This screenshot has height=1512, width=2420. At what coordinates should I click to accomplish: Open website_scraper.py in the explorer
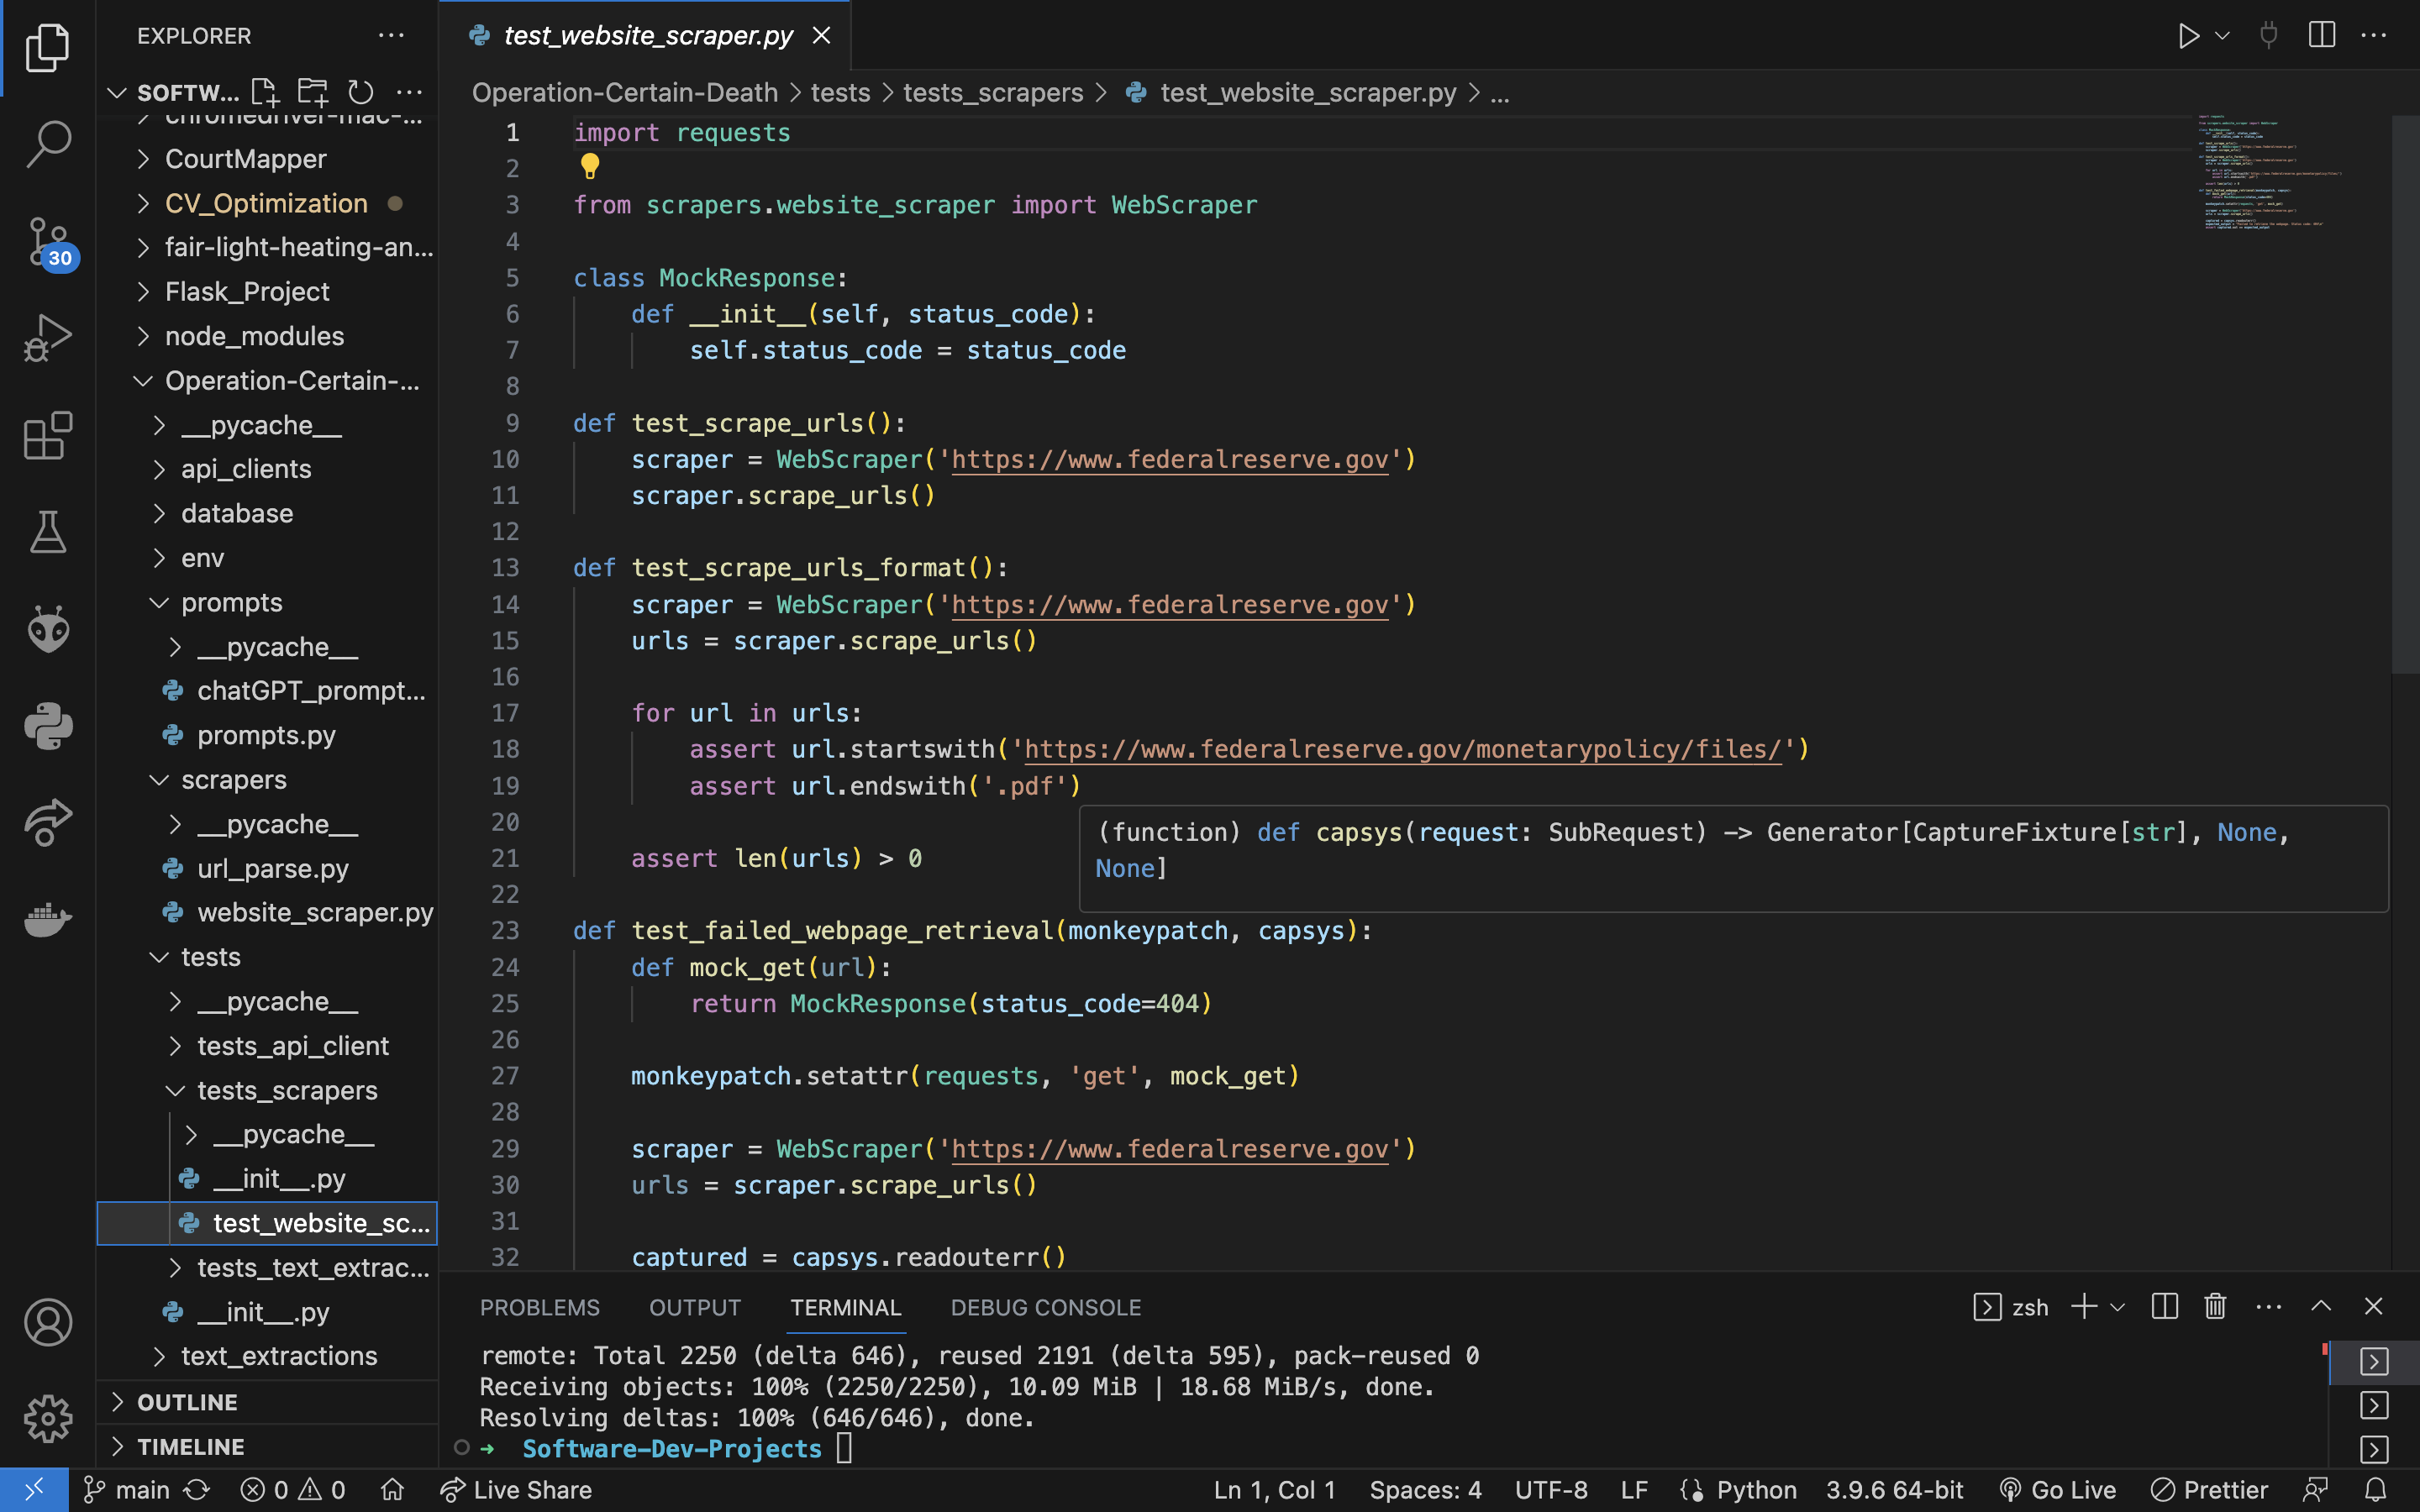click(x=314, y=913)
